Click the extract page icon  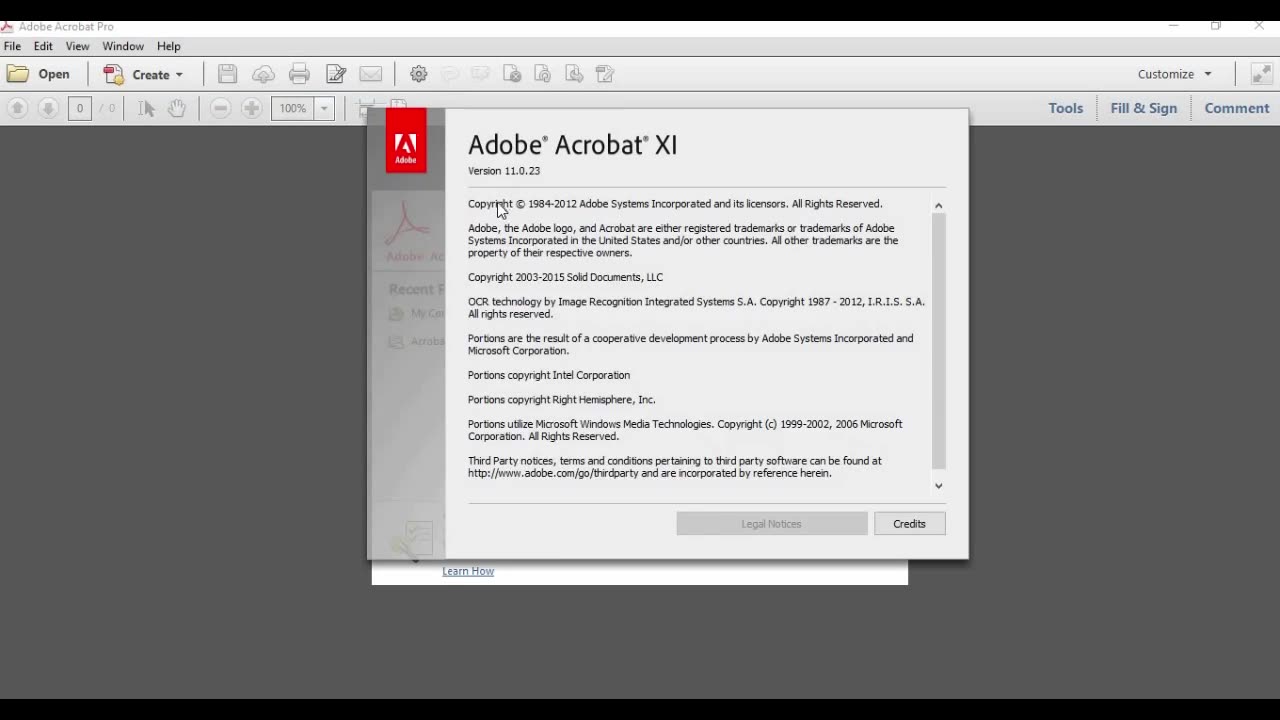click(574, 74)
